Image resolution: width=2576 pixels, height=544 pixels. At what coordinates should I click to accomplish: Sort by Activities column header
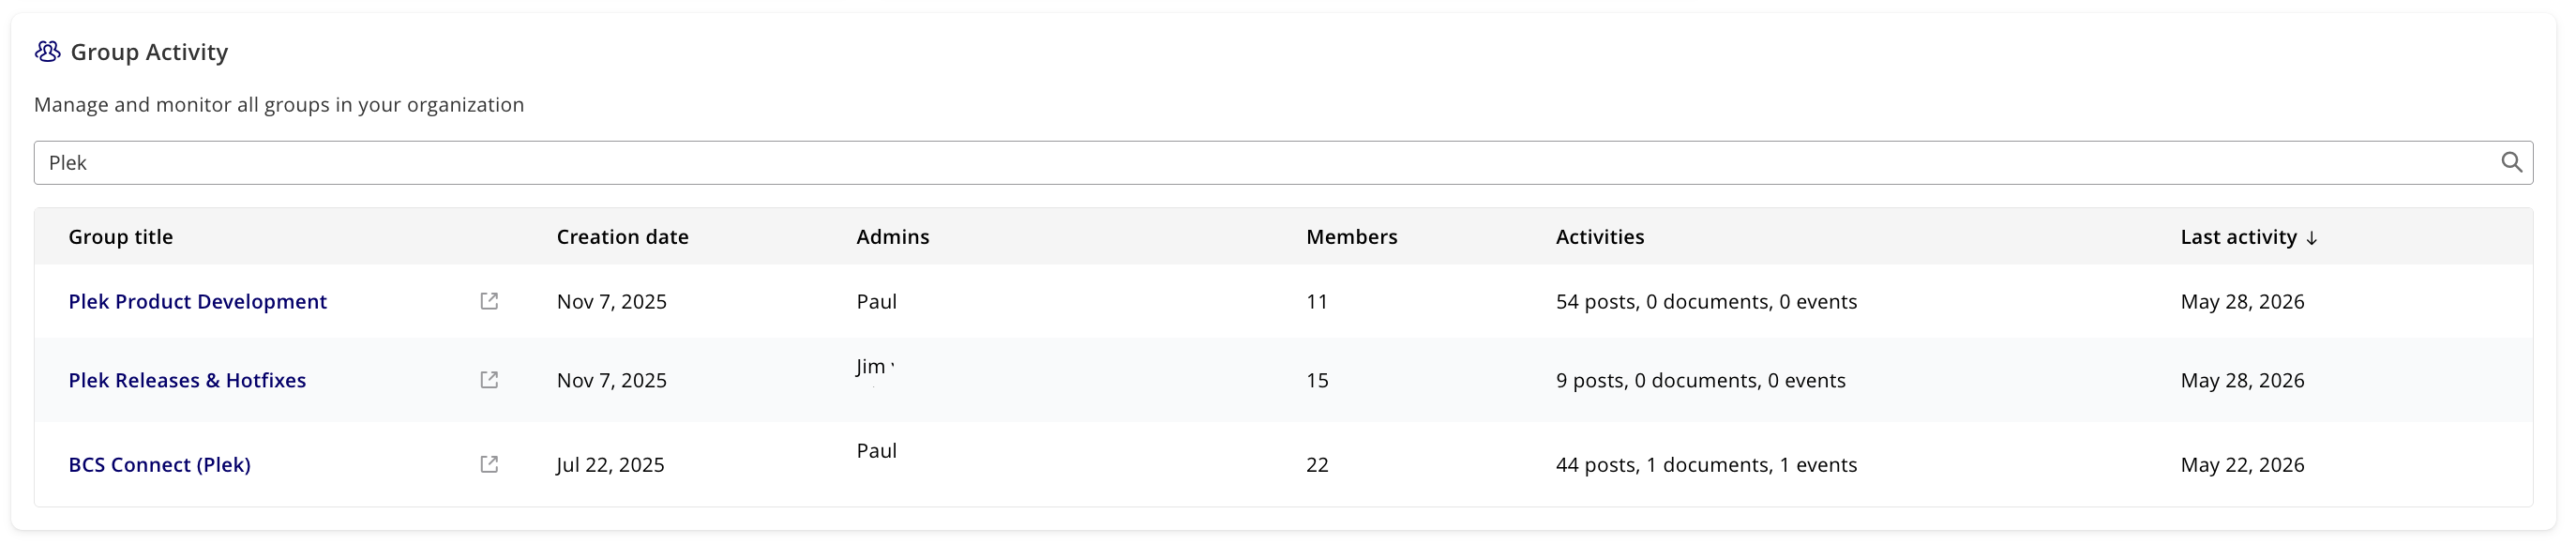[1599, 237]
